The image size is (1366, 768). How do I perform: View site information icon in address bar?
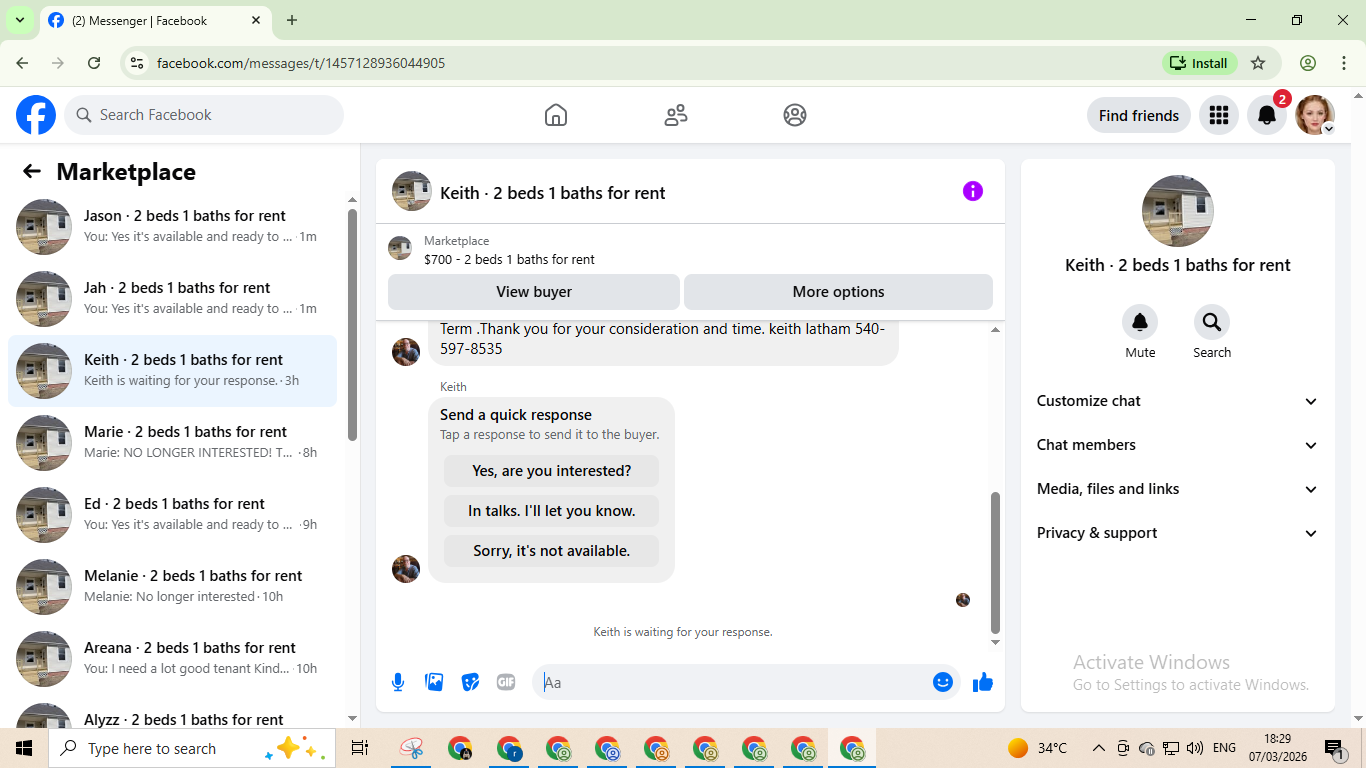(x=138, y=63)
